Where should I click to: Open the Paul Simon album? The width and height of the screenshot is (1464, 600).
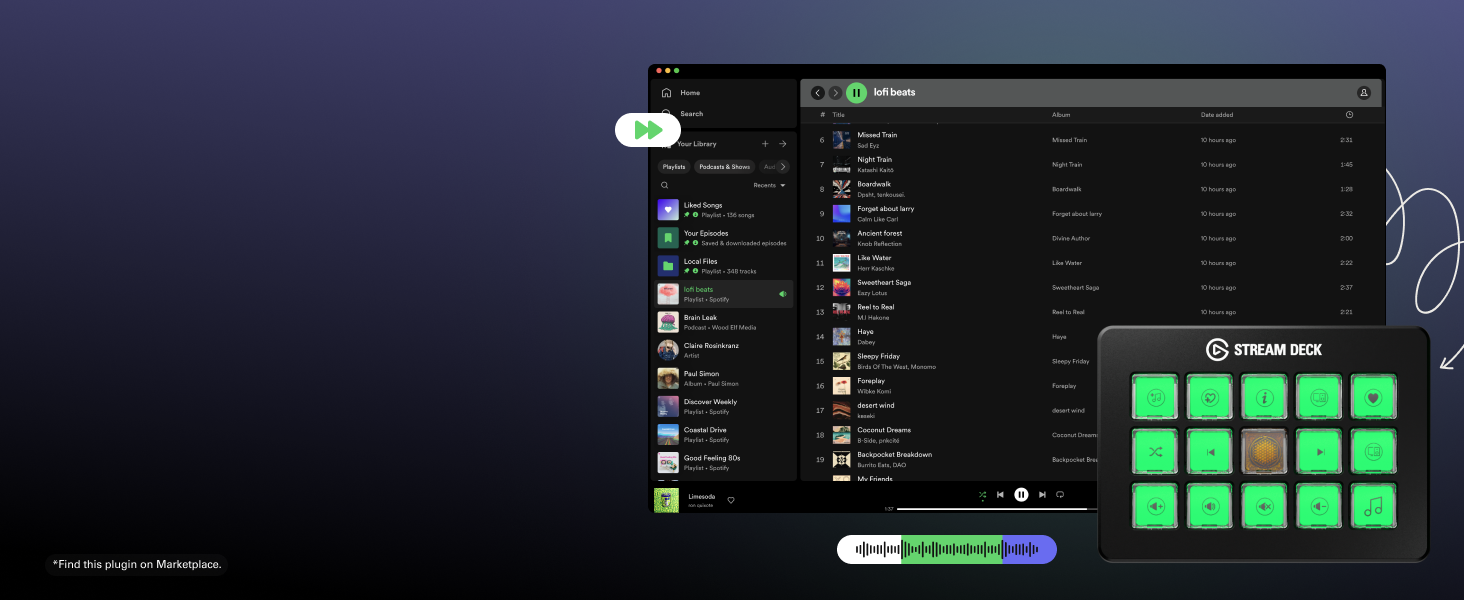tap(725, 378)
